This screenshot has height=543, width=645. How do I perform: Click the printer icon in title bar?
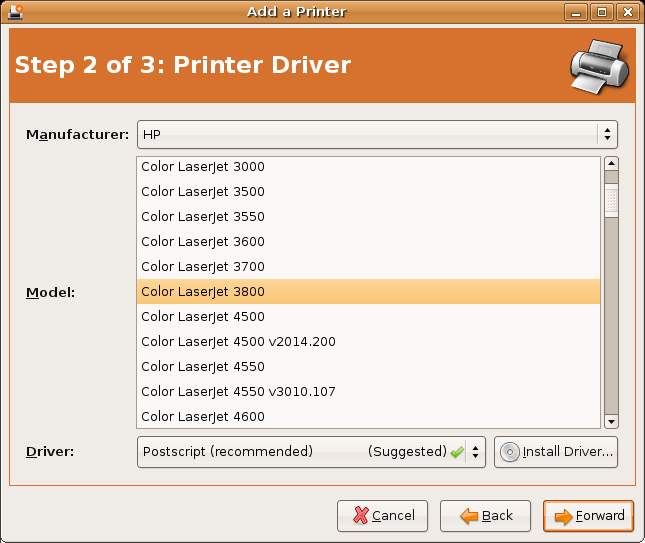tap(15, 12)
